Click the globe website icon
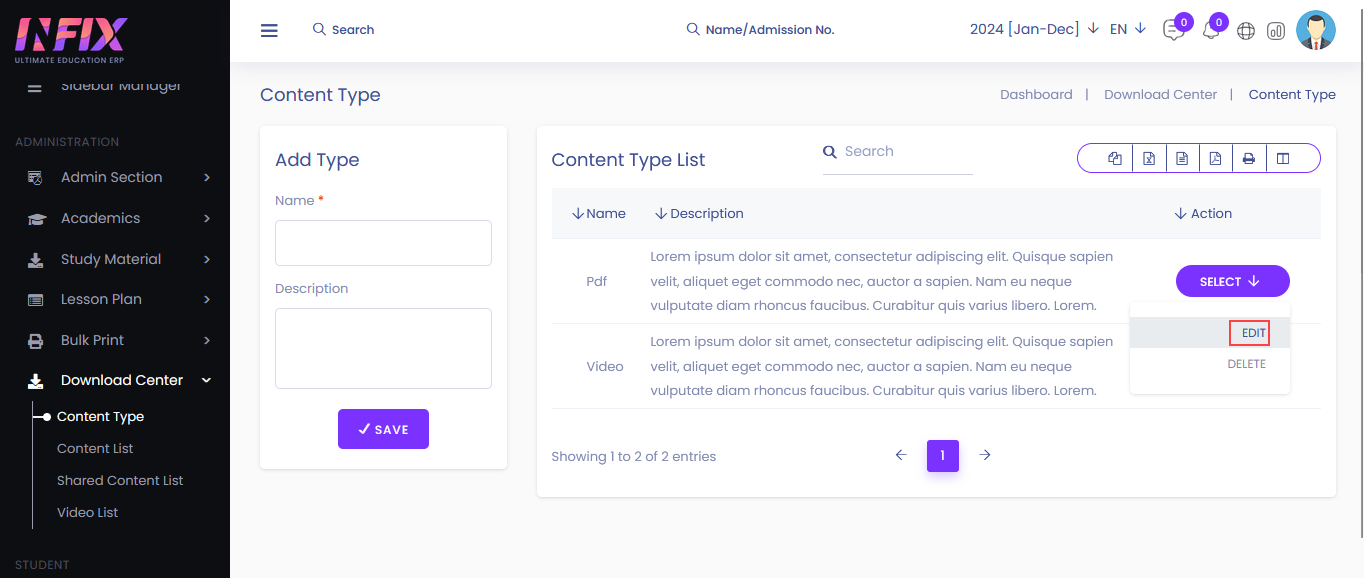Screen dimensions: 1364x578 point(1246,31)
